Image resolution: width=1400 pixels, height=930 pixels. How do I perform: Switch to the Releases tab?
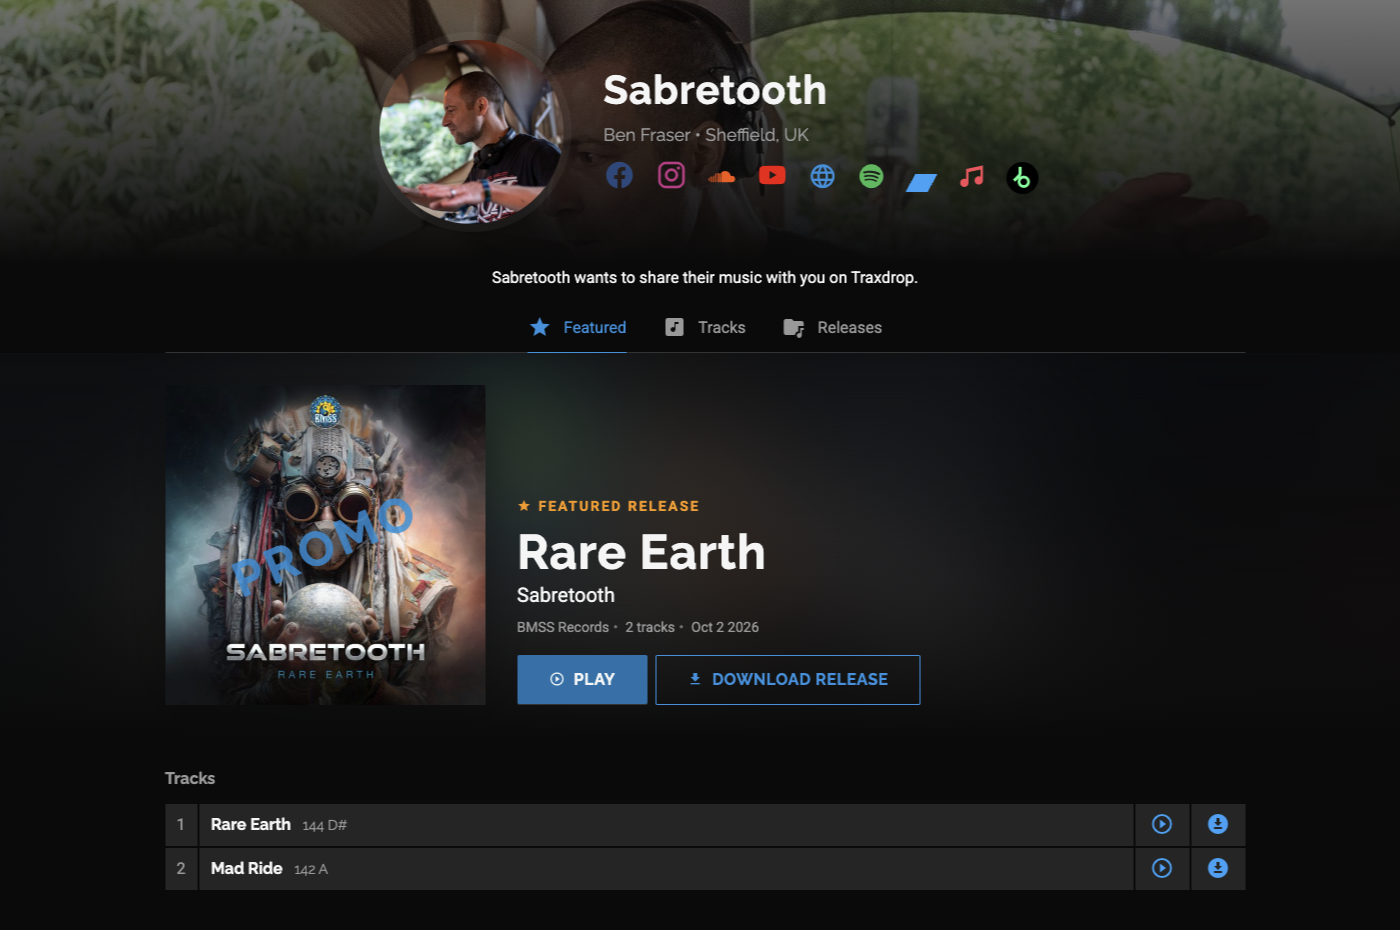[x=832, y=327]
